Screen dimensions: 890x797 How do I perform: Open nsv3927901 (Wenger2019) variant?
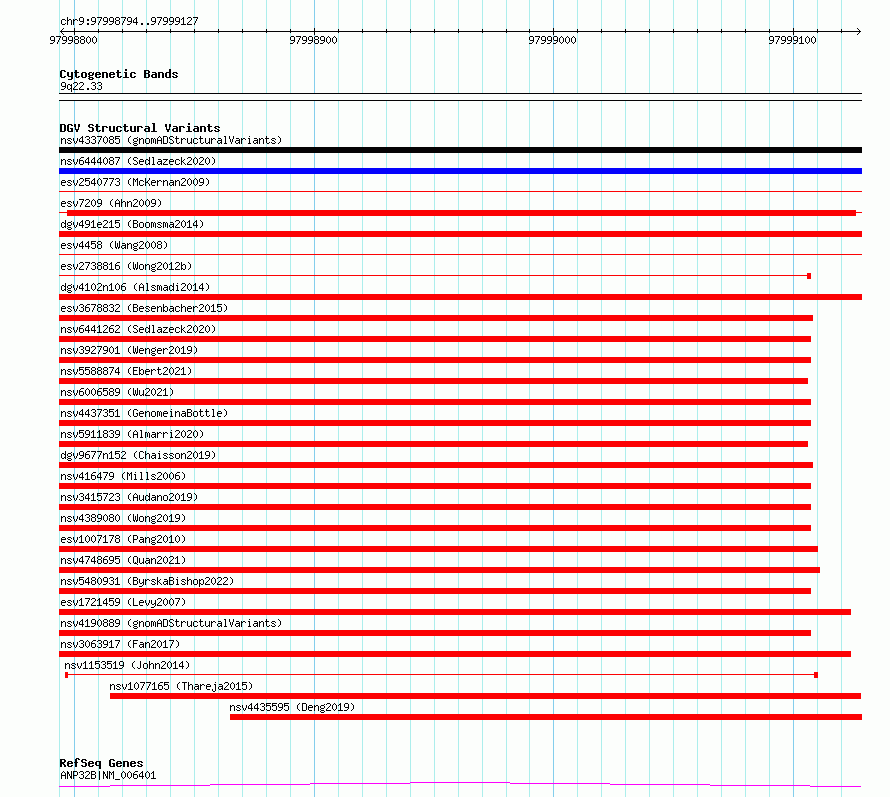(129, 350)
